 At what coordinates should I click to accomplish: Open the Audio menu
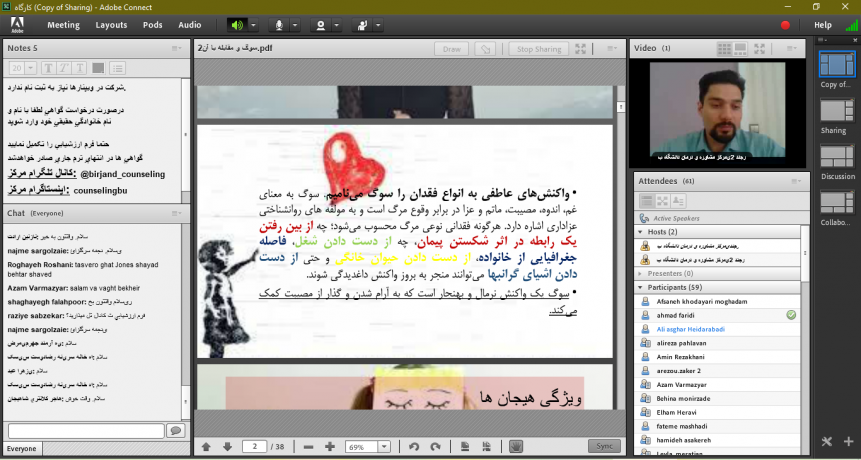(x=189, y=25)
